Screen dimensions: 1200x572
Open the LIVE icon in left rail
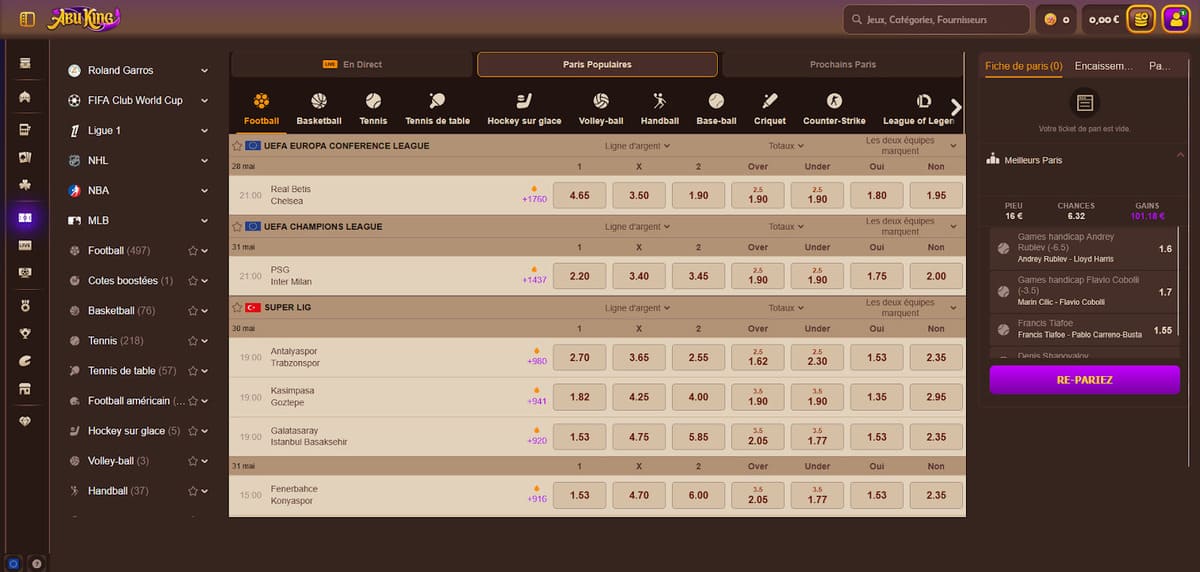[25, 244]
